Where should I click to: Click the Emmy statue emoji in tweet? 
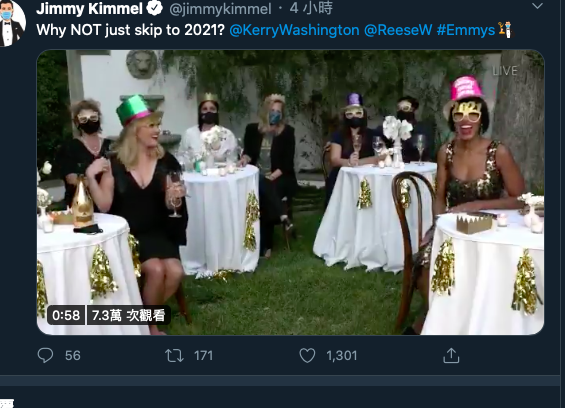(505, 30)
